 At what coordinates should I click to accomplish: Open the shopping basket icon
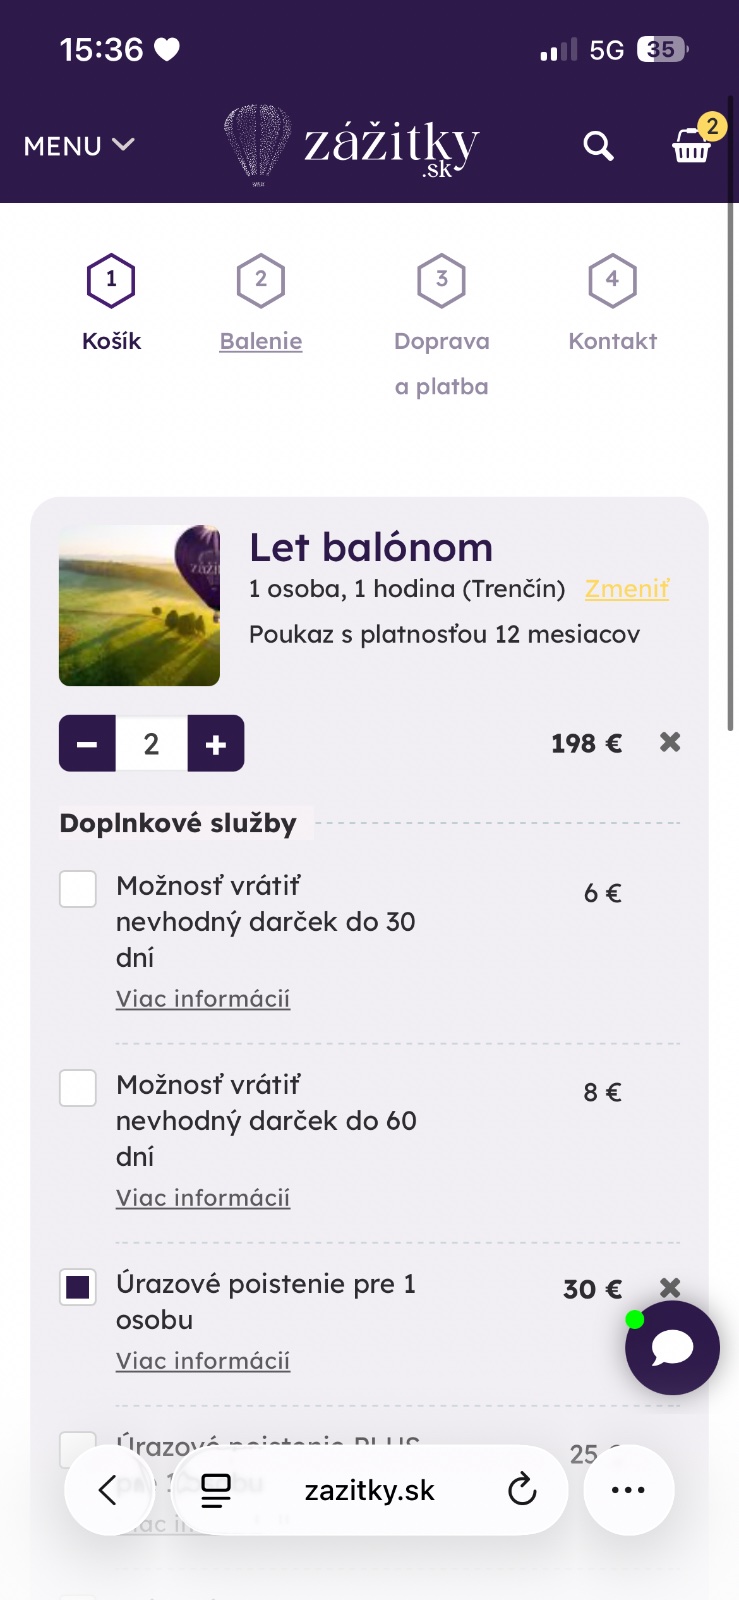(x=692, y=146)
